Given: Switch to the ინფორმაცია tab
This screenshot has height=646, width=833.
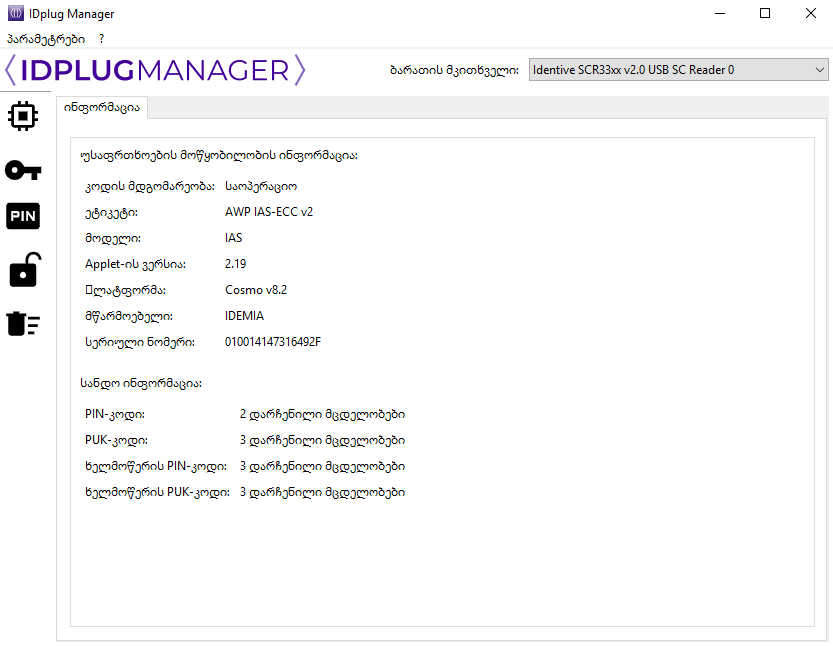Looking at the screenshot, I should pyautogui.click(x=103, y=107).
